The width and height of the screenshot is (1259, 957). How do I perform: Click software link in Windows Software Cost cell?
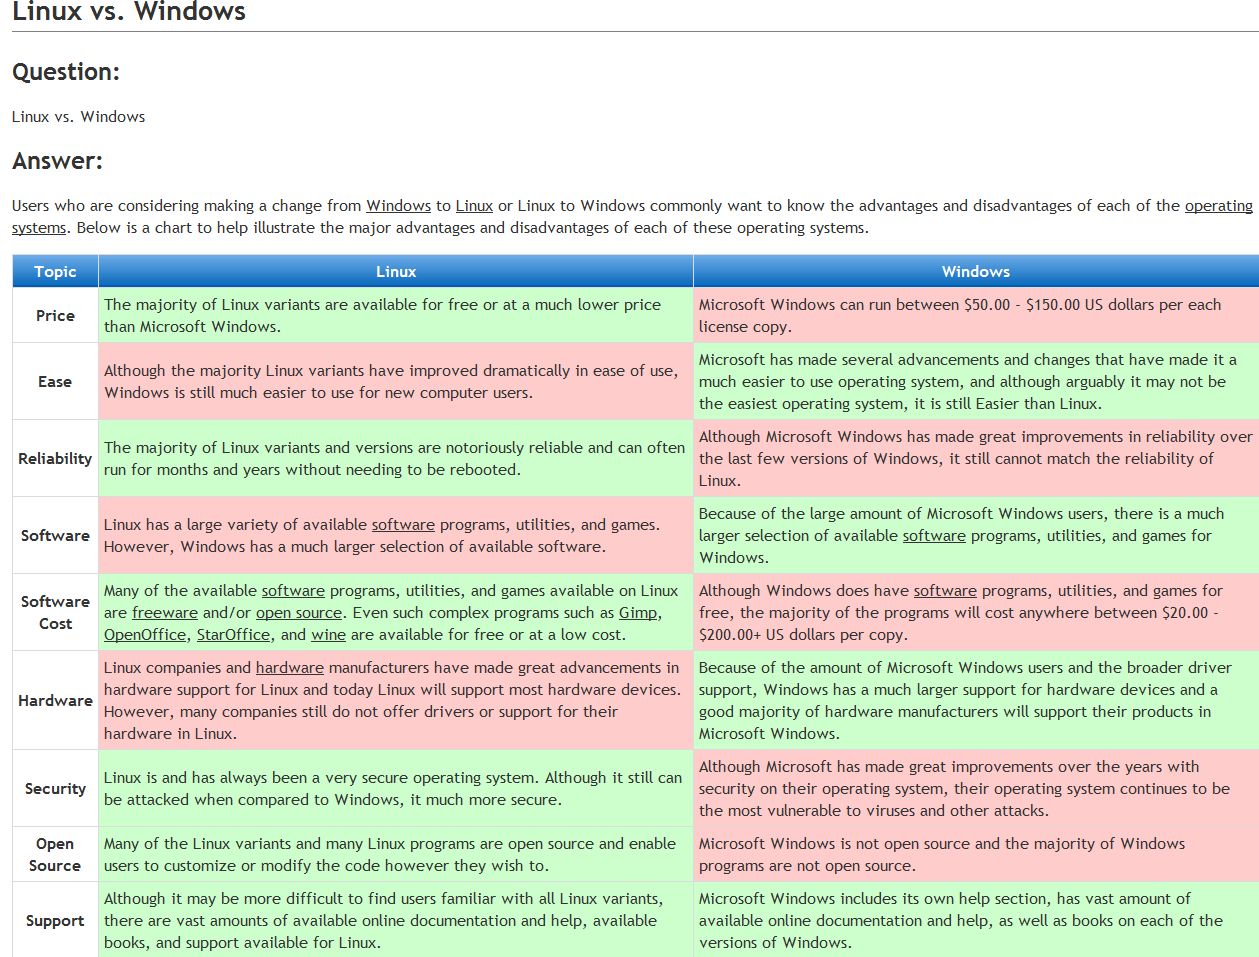945,591
